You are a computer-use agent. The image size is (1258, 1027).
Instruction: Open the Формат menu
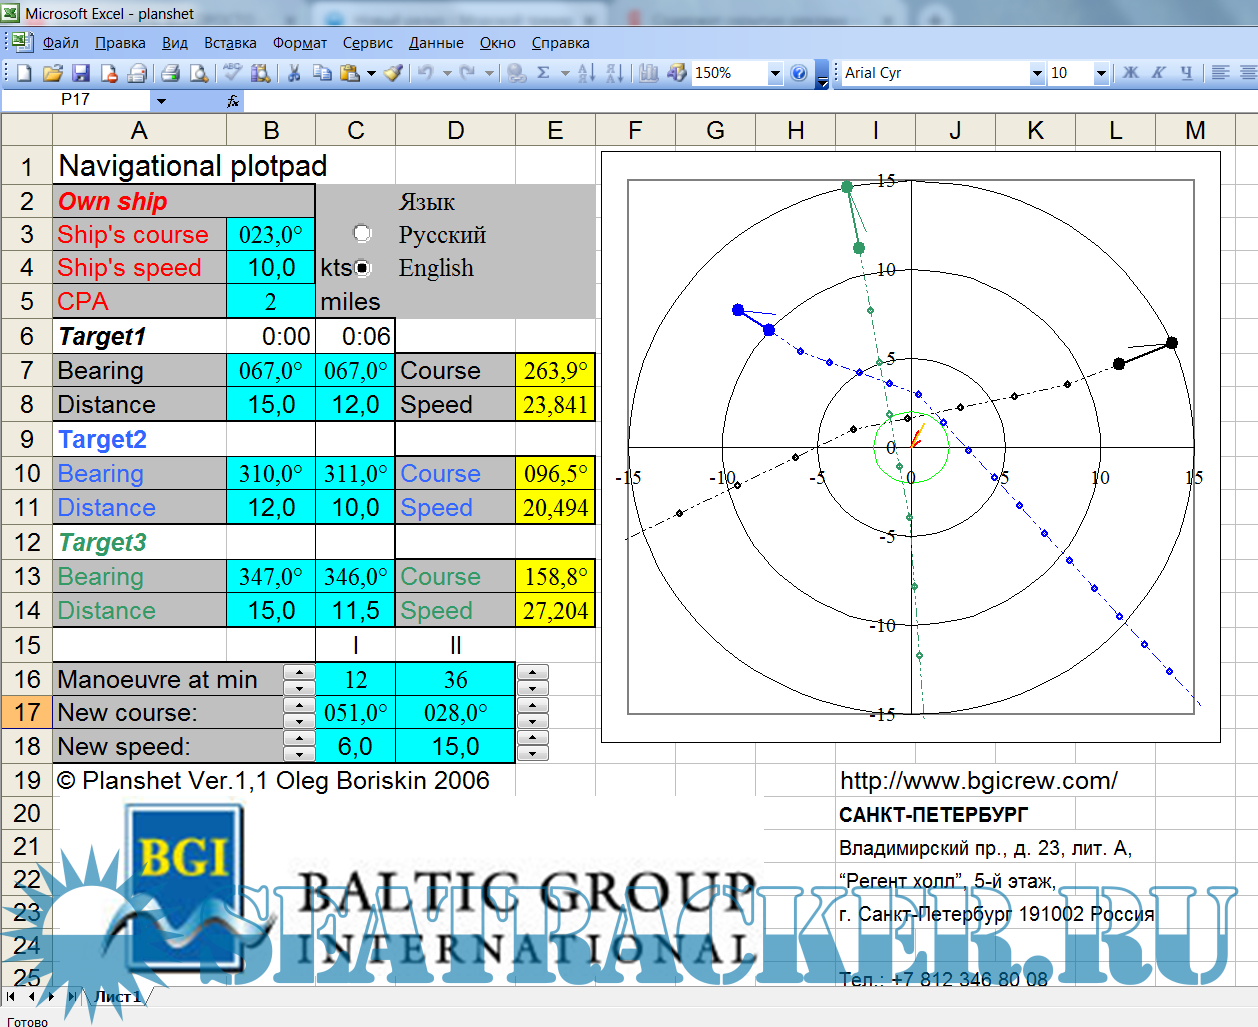(x=299, y=43)
